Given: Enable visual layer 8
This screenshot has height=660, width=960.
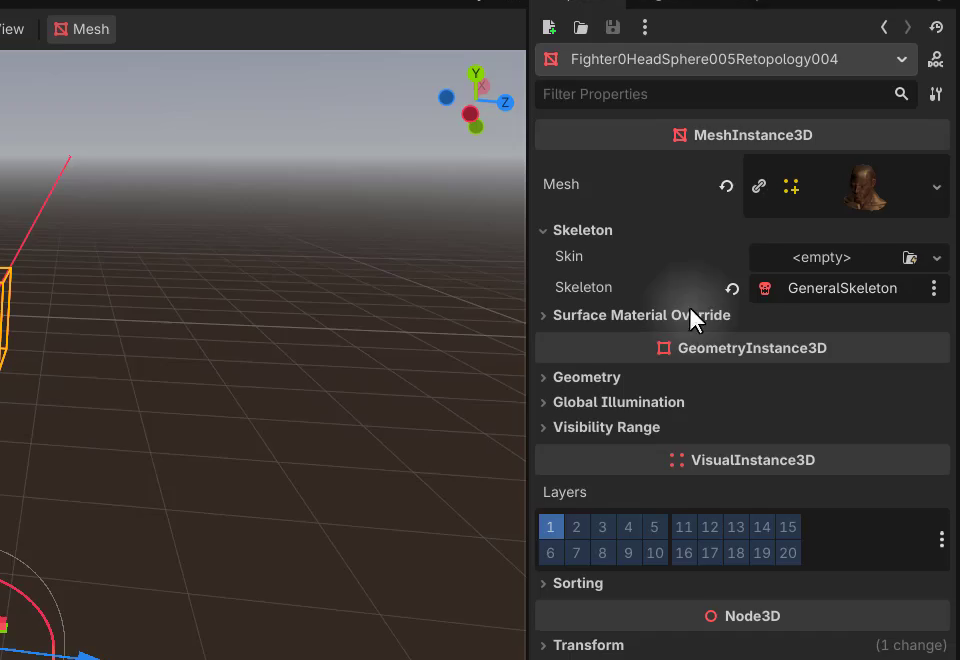Looking at the screenshot, I should [602, 553].
